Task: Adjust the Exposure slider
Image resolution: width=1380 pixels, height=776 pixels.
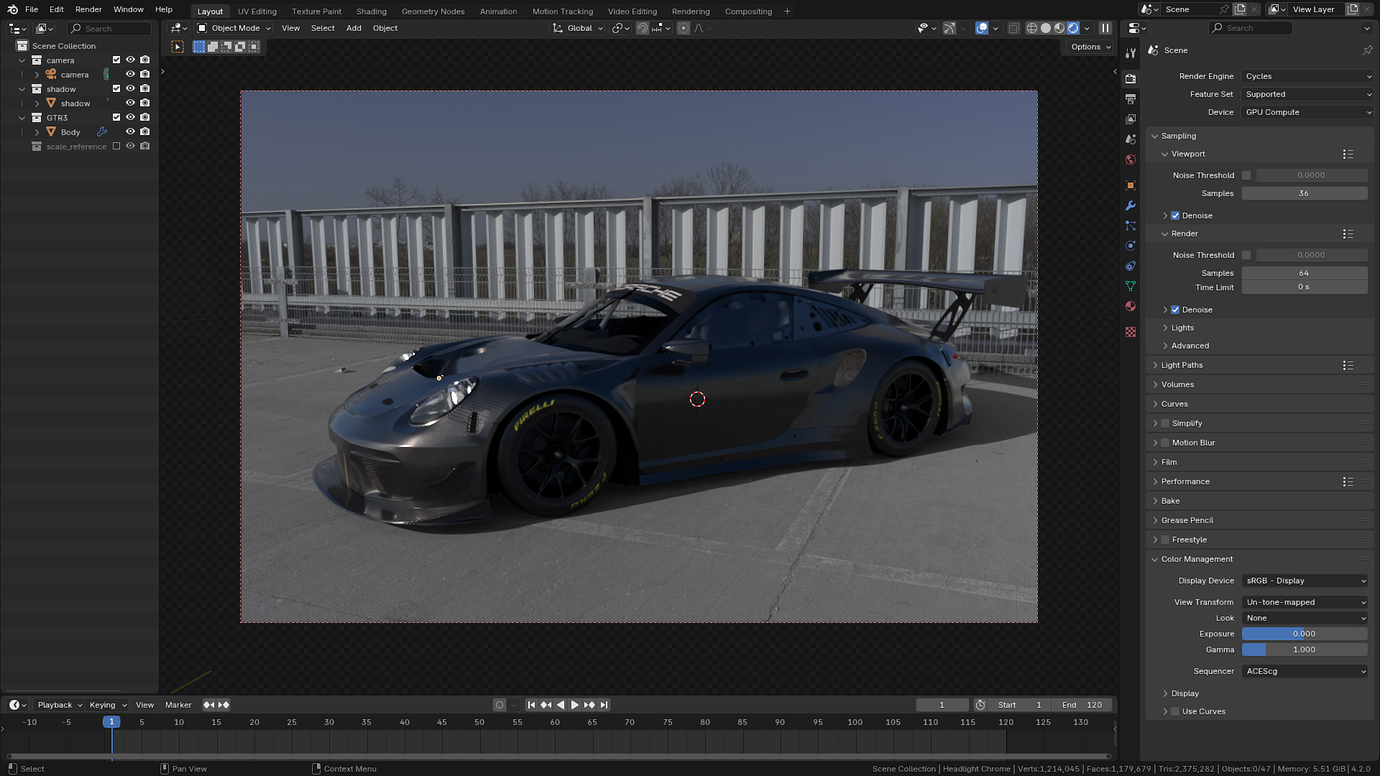Action: [1304, 634]
